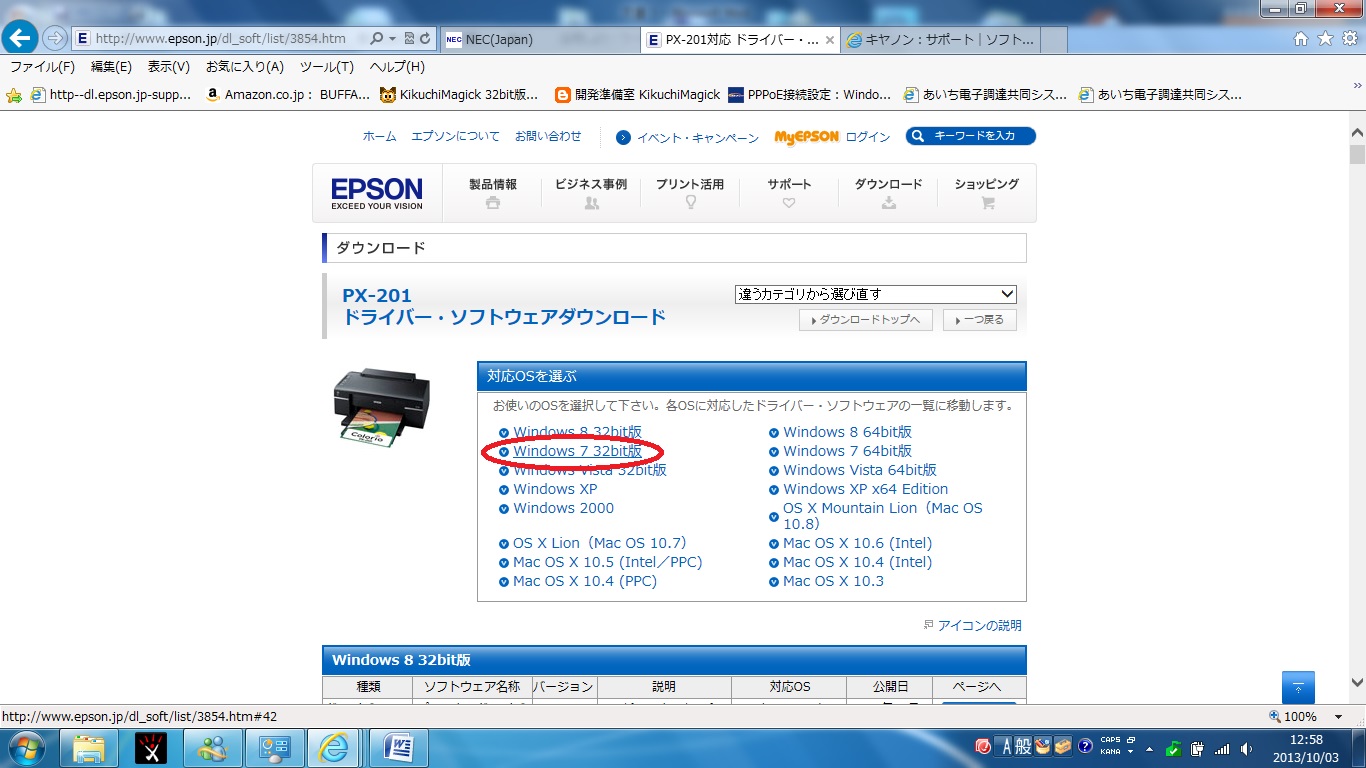Click the エプソンについて link
Screen dimensions: 1366x768
point(455,137)
